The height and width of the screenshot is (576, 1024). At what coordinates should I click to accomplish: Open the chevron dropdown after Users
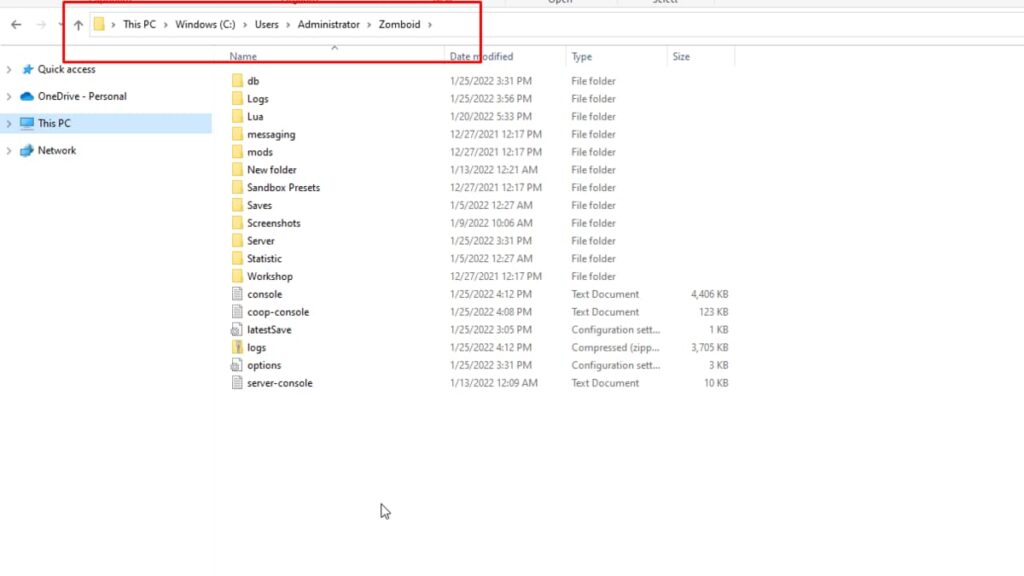[x=288, y=25]
